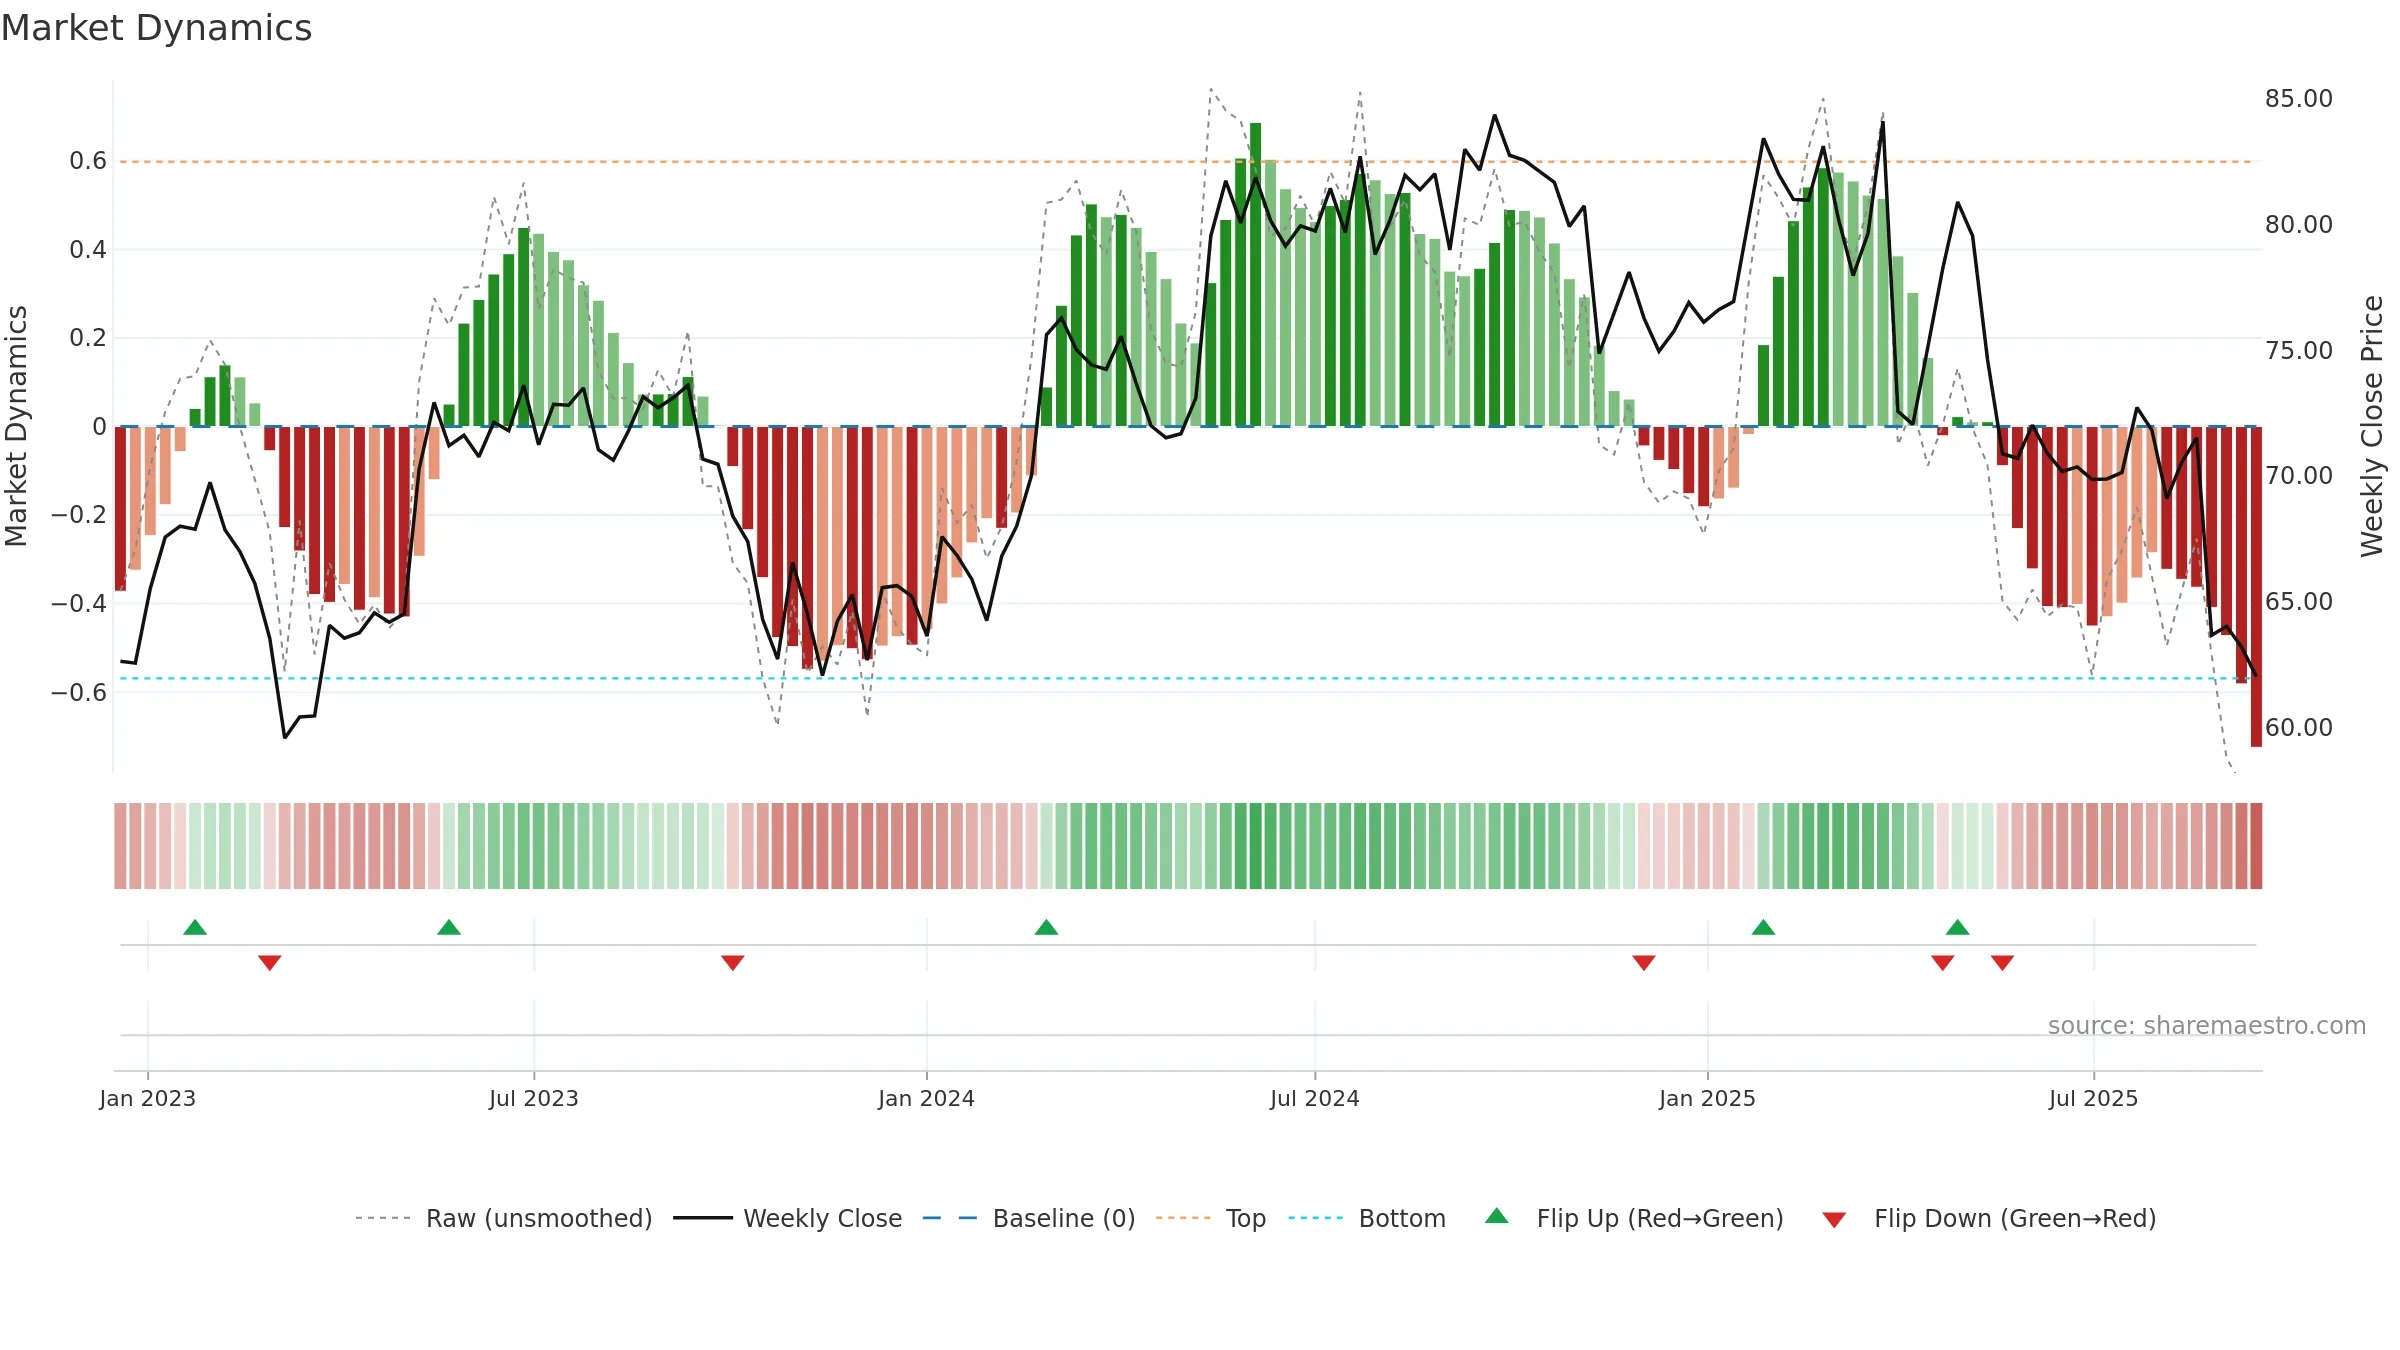Select the flip-up marker just after Jan 2025
2400x1350 pixels.
tap(1763, 927)
